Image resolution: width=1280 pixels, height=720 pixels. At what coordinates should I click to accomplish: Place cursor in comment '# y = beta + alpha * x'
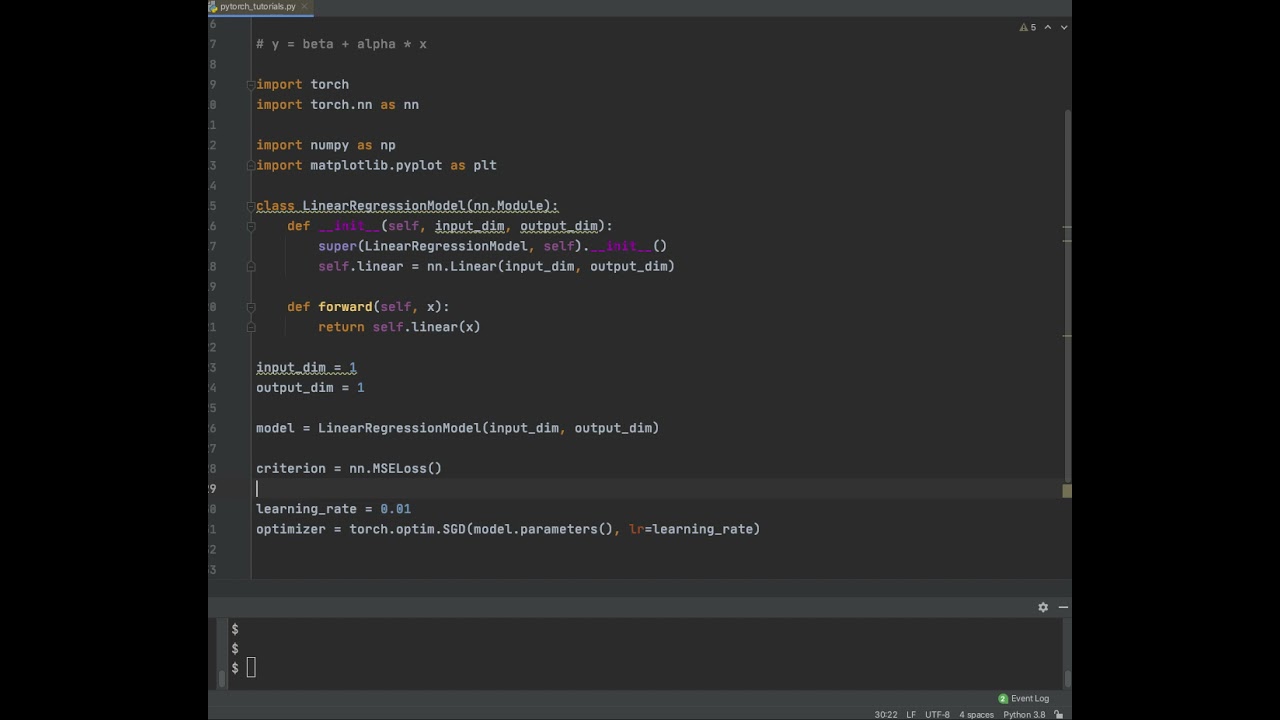coord(341,44)
